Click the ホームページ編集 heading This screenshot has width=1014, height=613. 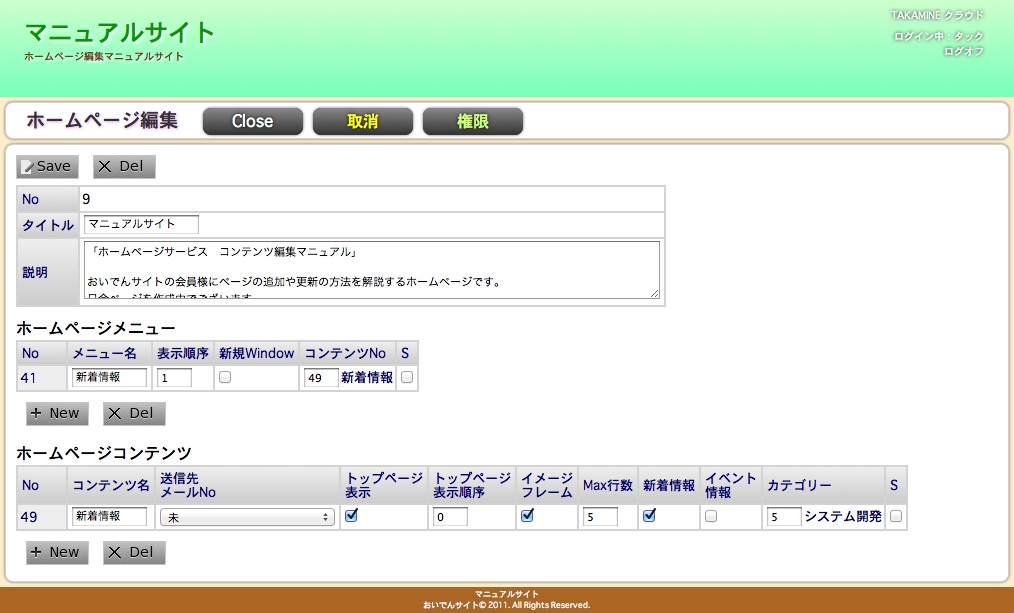[102, 120]
